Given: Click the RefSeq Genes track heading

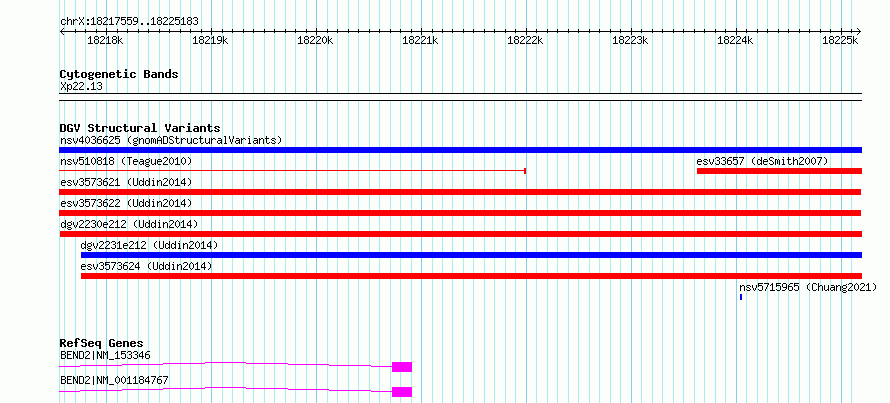Looking at the screenshot, I should tap(102, 343).
